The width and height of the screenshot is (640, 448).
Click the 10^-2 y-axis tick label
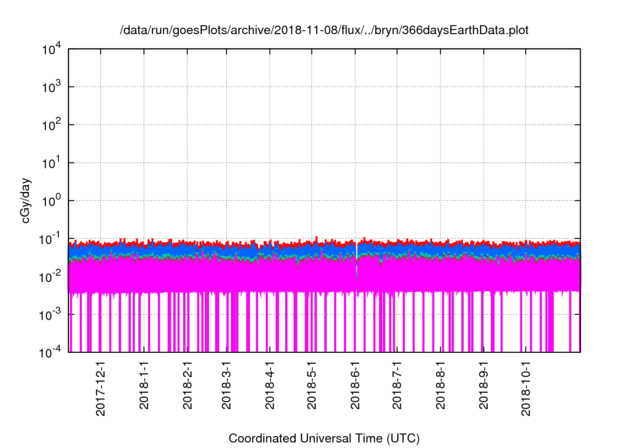[x=50, y=277]
